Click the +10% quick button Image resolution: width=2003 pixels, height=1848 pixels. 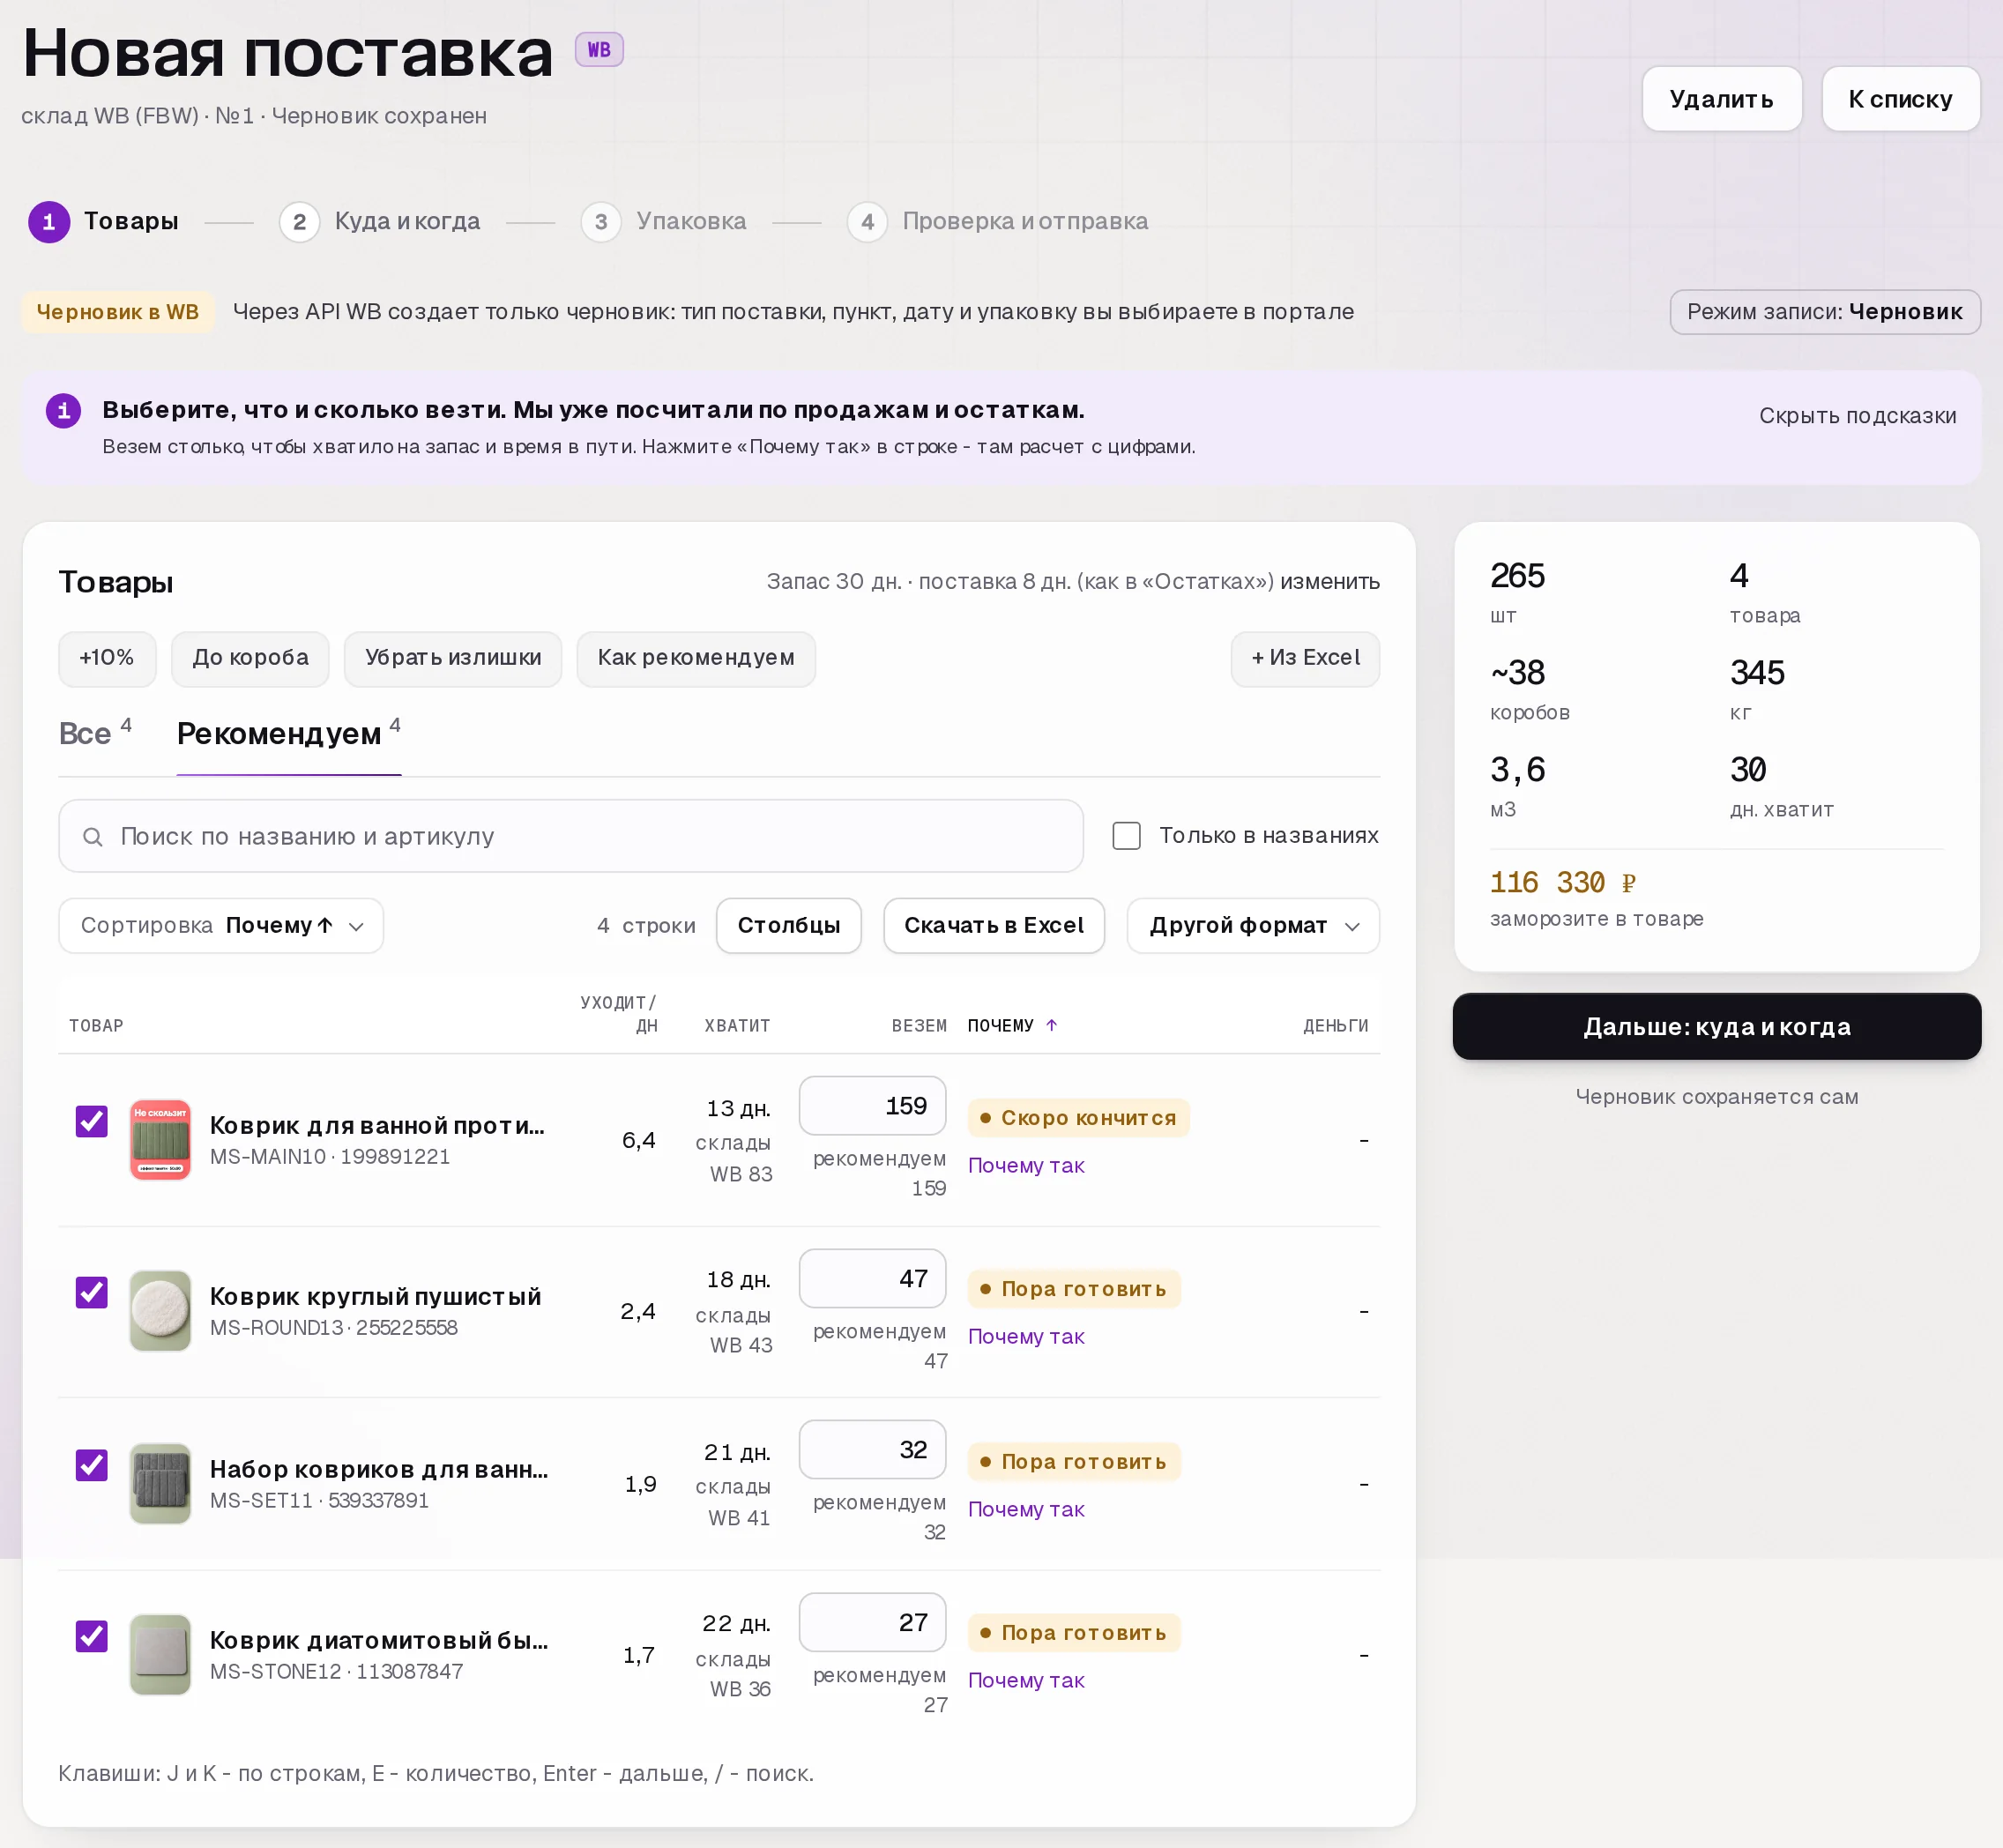pyautogui.click(x=107, y=658)
